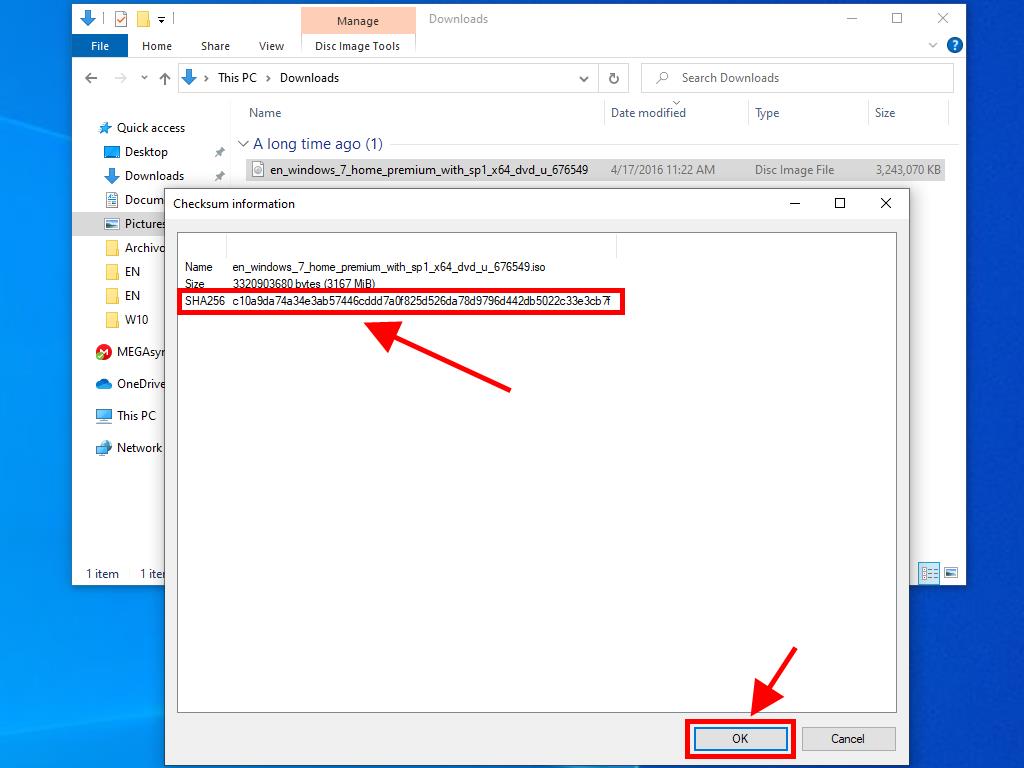Viewport: 1024px width, 768px height.
Task: Open Explorer Help question mark icon
Action: (954, 45)
